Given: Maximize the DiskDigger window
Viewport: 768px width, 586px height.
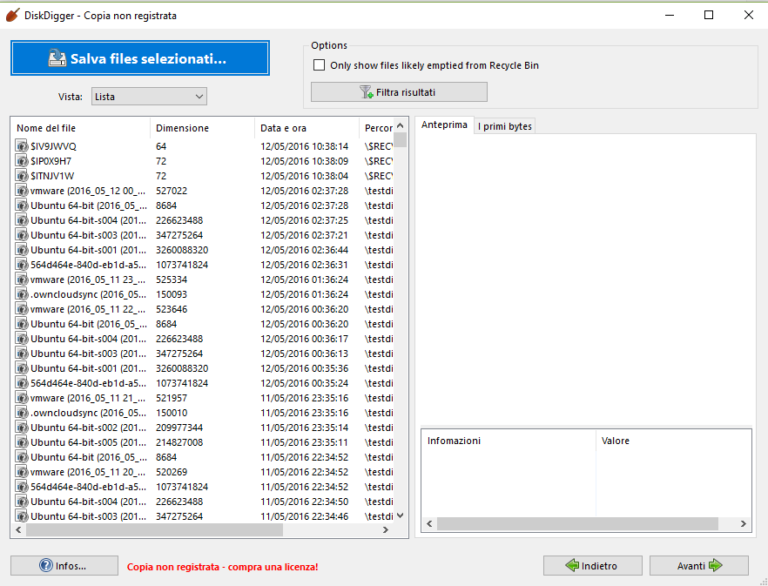Looking at the screenshot, I should click(x=708, y=15).
